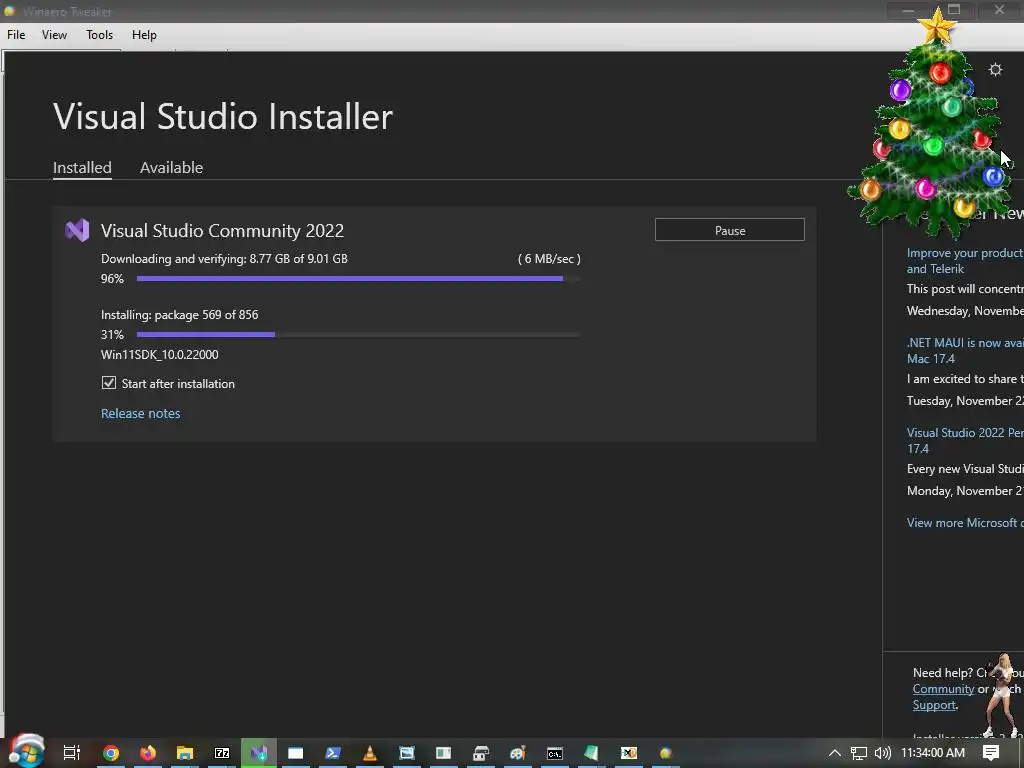Open VLC media player from the taskbar
This screenshot has width=1024, height=768.
pos(370,753)
